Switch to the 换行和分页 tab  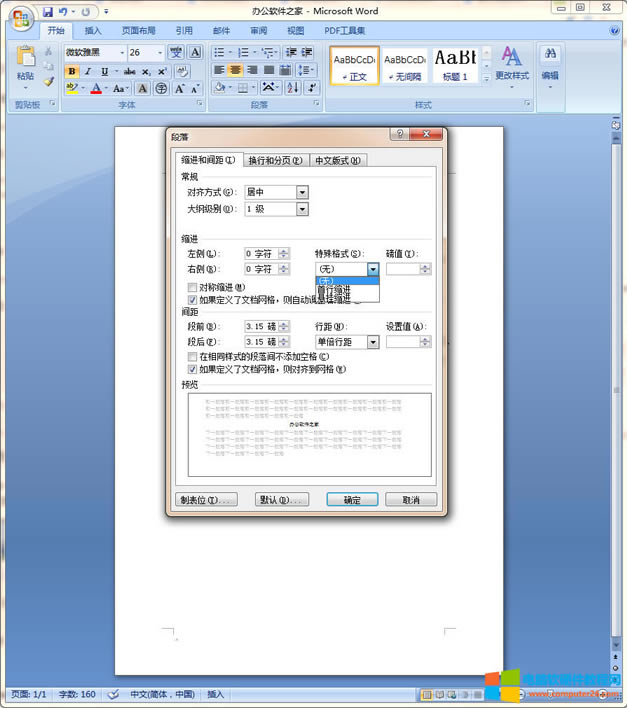pyautogui.click(x=274, y=160)
